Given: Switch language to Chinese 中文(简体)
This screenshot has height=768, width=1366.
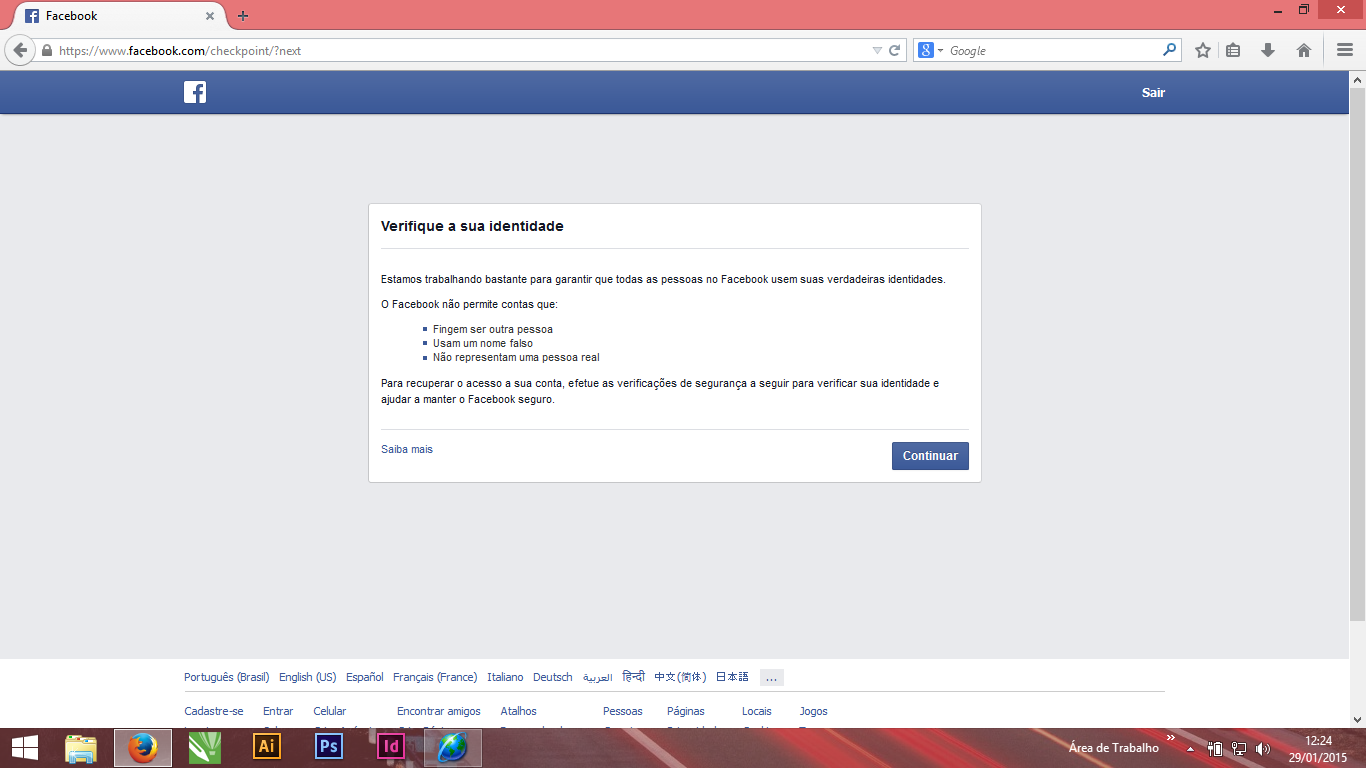Looking at the screenshot, I should coord(680,677).
